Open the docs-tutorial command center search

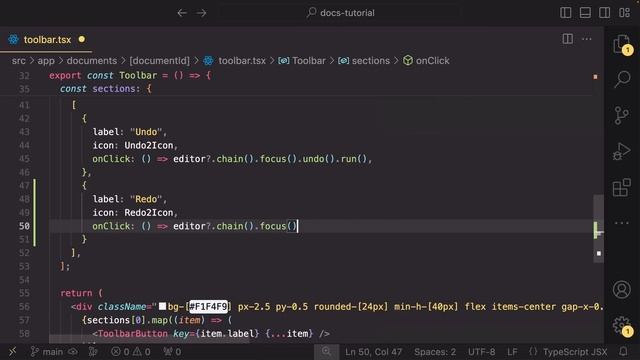(x=341, y=13)
